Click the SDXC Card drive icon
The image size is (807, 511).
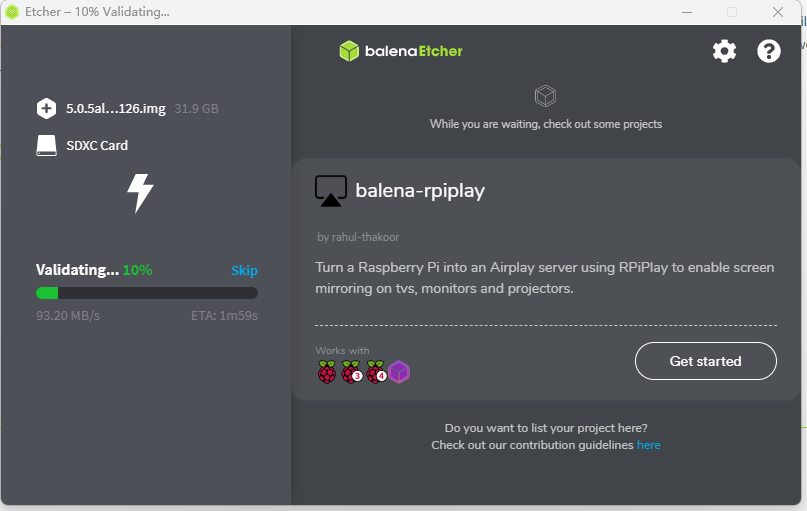[x=46, y=146]
